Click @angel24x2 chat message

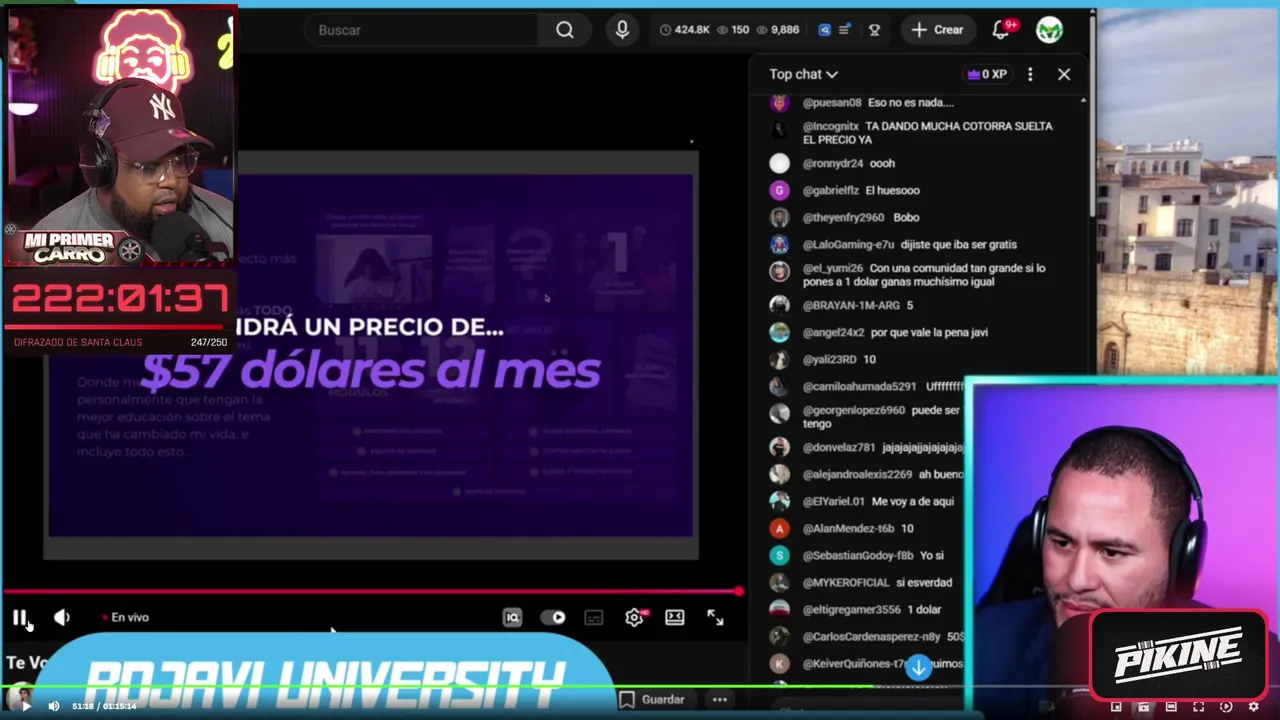(894, 332)
